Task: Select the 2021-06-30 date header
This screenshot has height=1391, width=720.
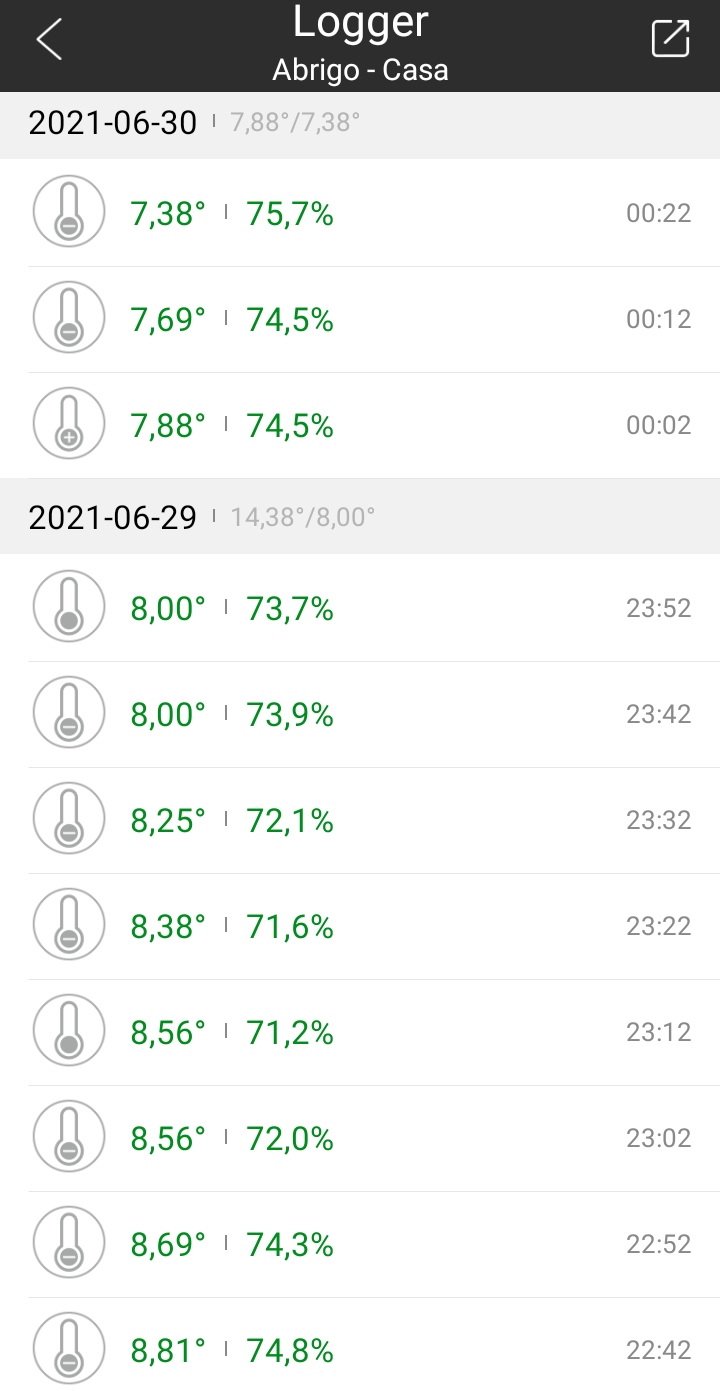Action: coord(112,123)
